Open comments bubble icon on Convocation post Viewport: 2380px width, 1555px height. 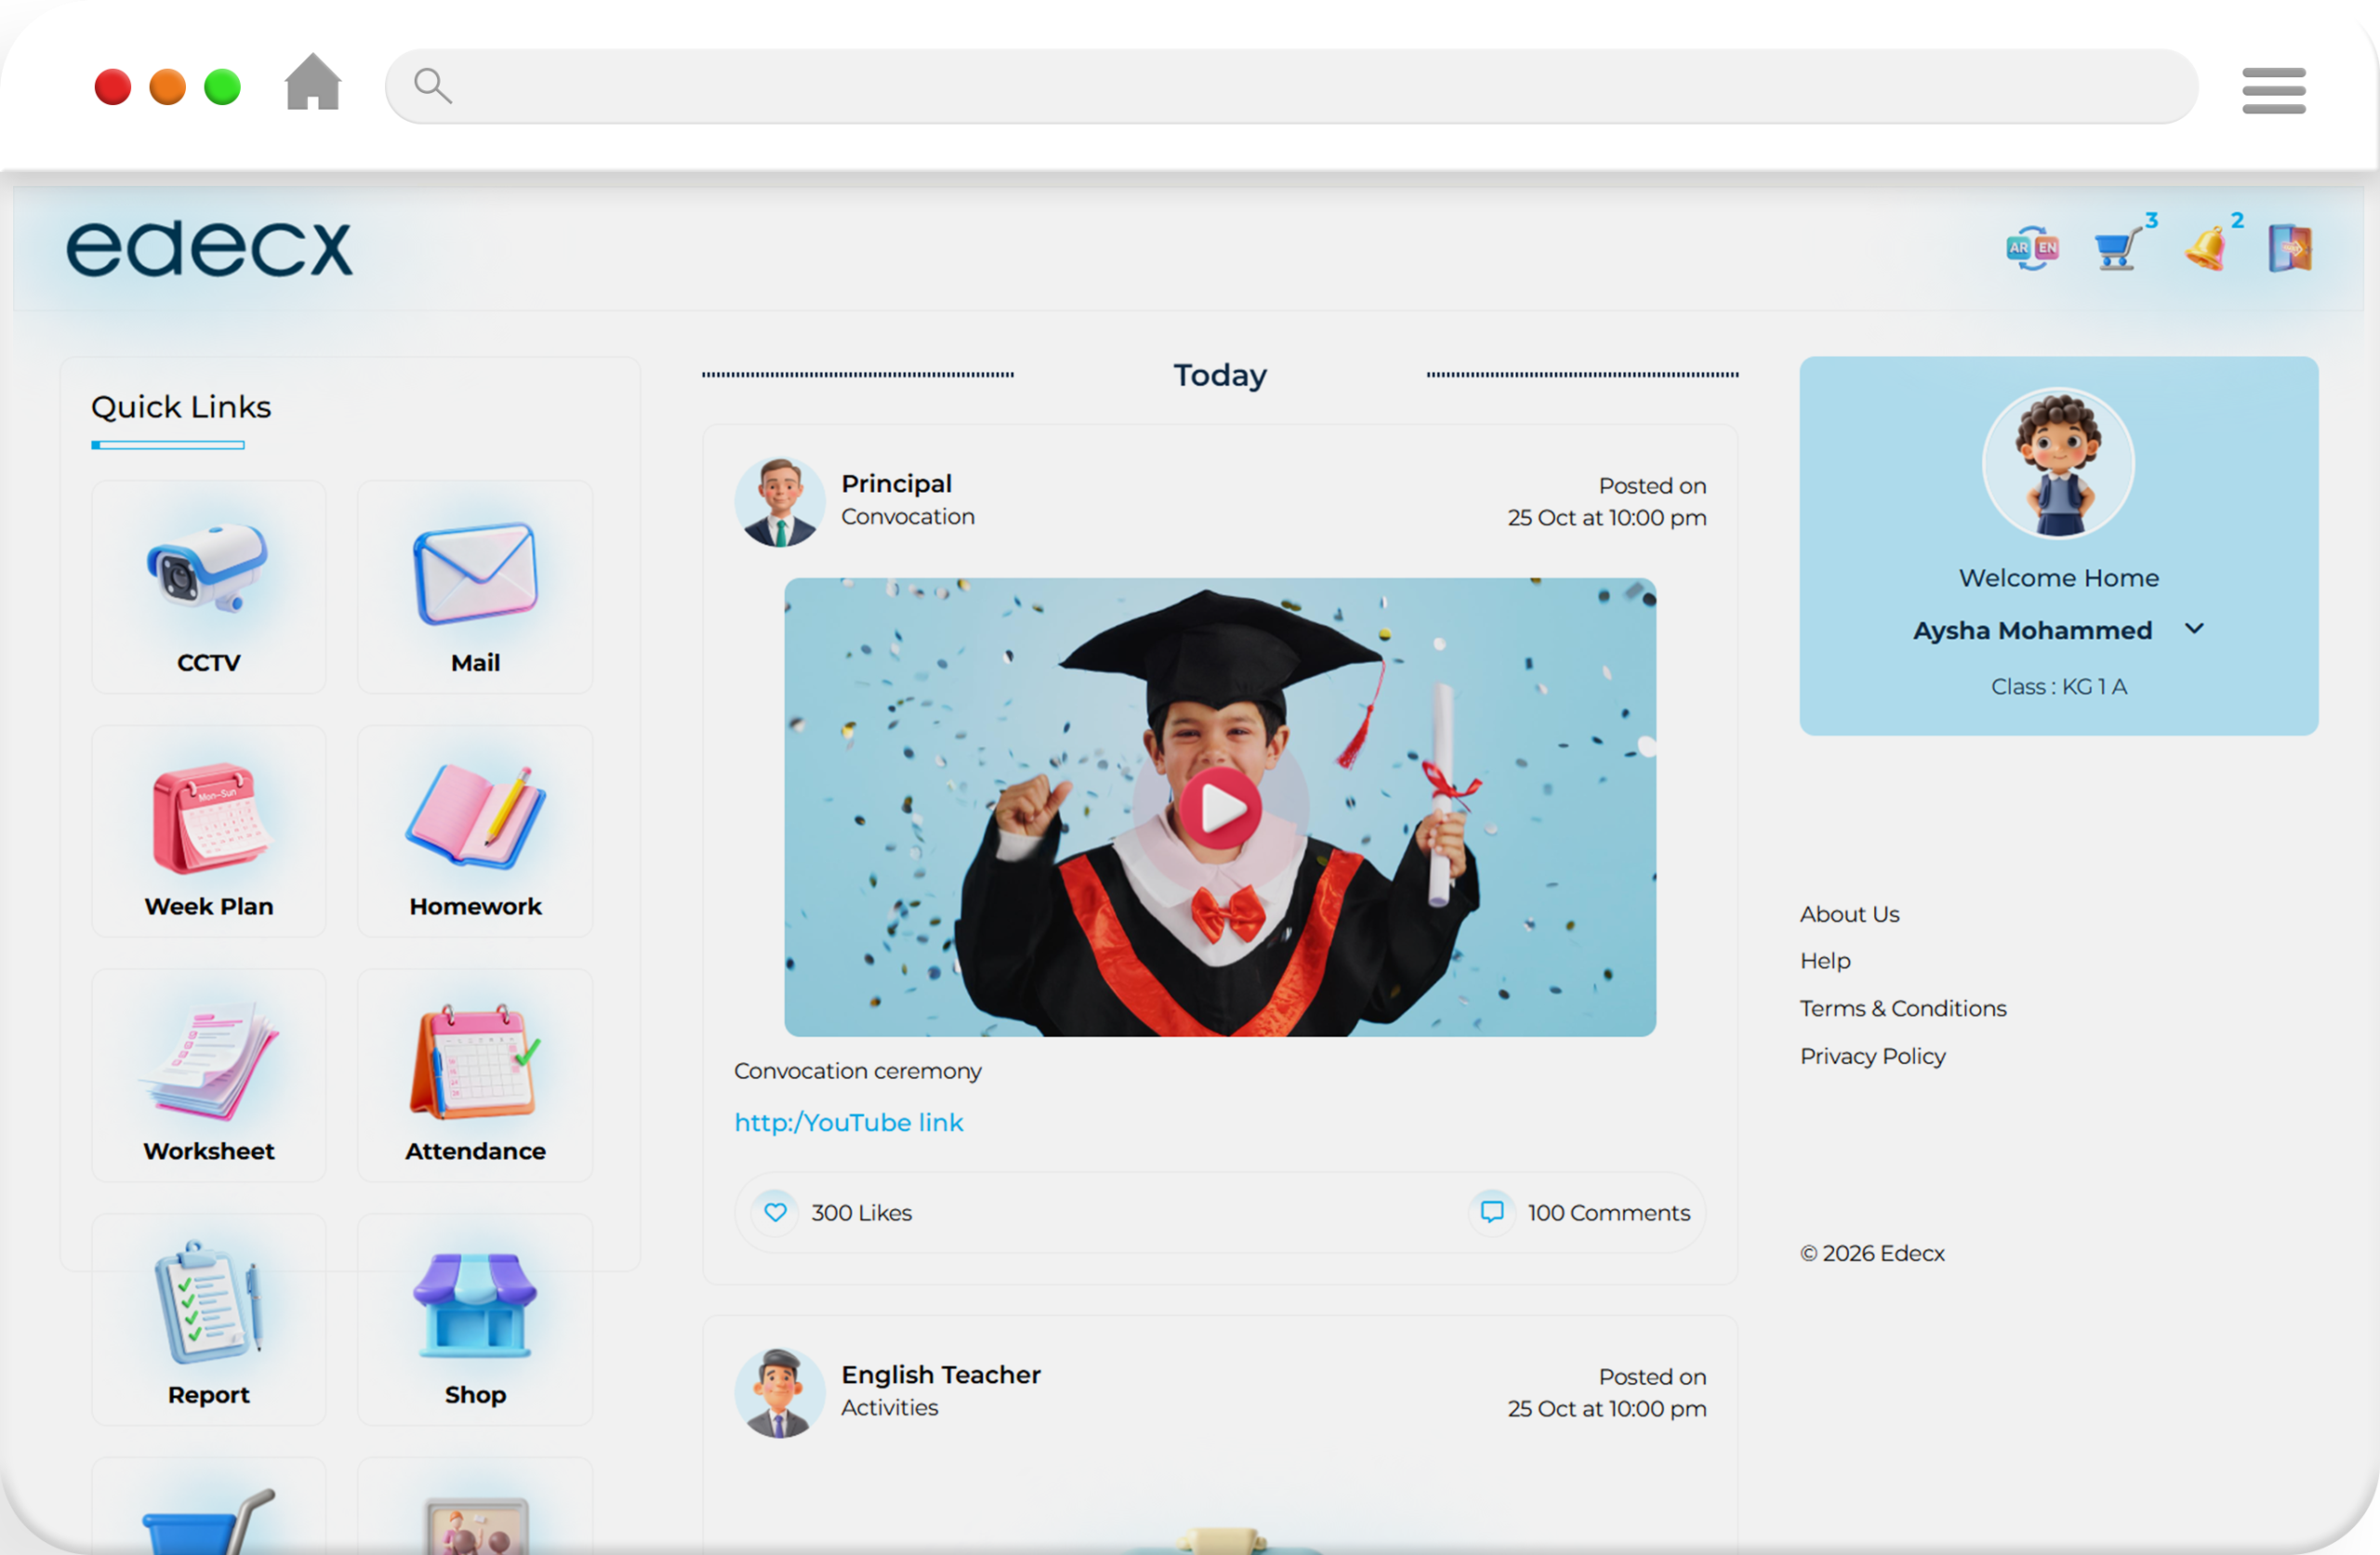[x=1491, y=1212]
